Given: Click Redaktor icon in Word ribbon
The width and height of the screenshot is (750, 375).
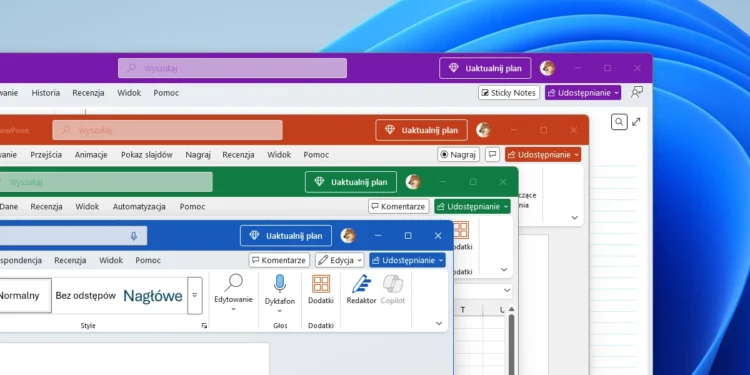Looking at the screenshot, I should click(x=362, y=284).
